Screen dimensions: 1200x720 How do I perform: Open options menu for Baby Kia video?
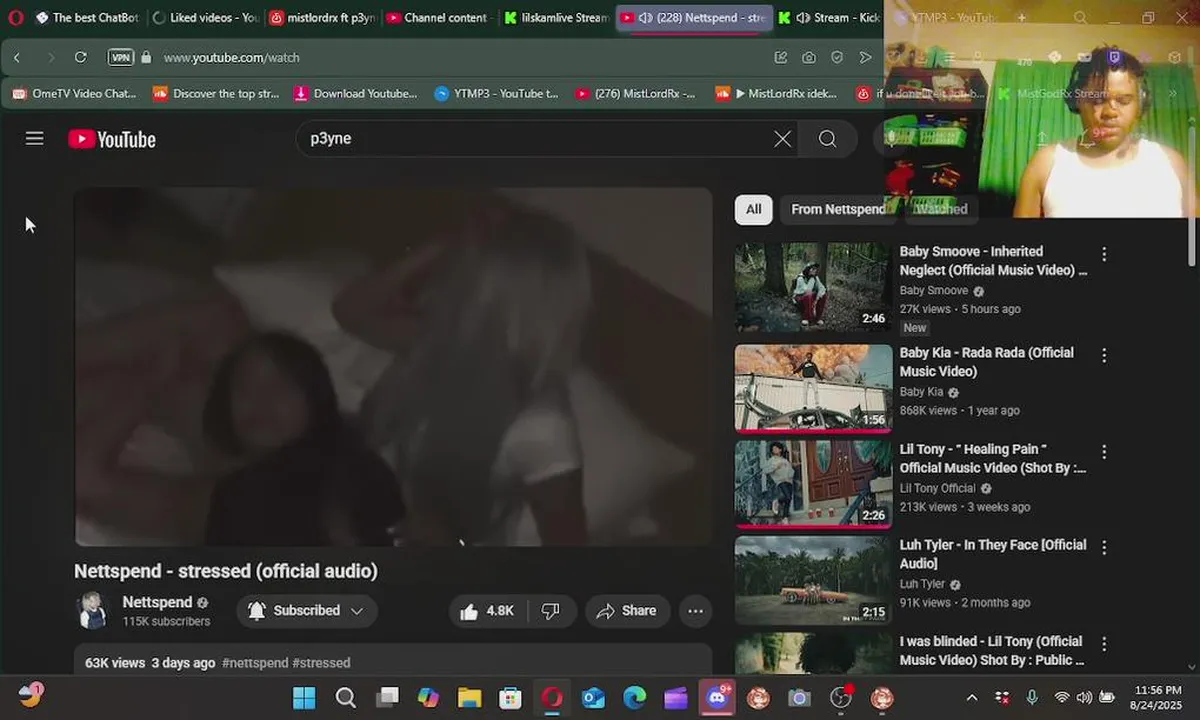(x=1104, y=355)
